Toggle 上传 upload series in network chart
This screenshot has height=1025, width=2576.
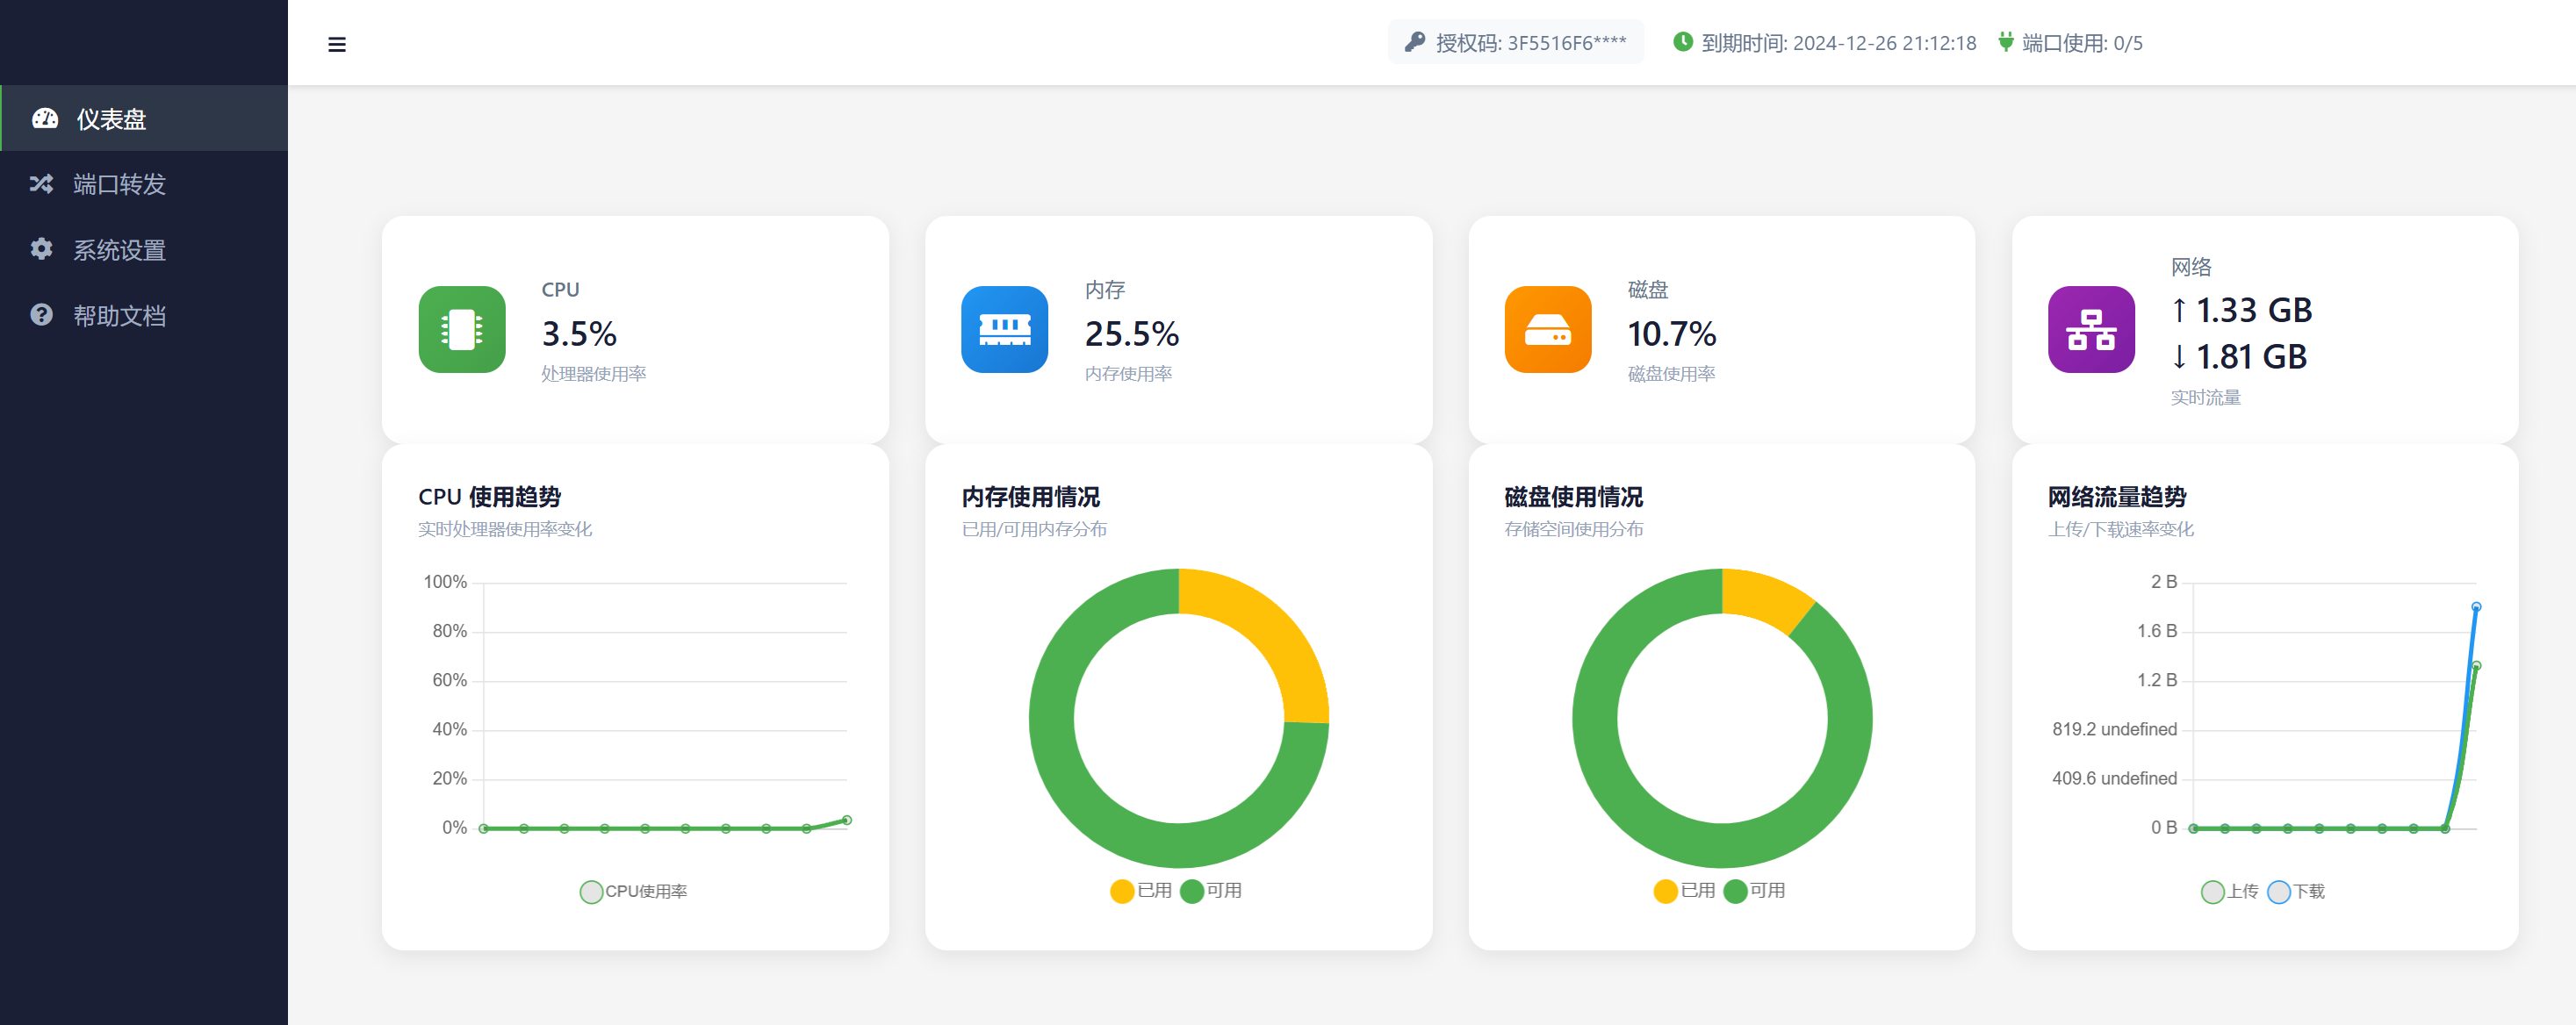[2229, 891]
